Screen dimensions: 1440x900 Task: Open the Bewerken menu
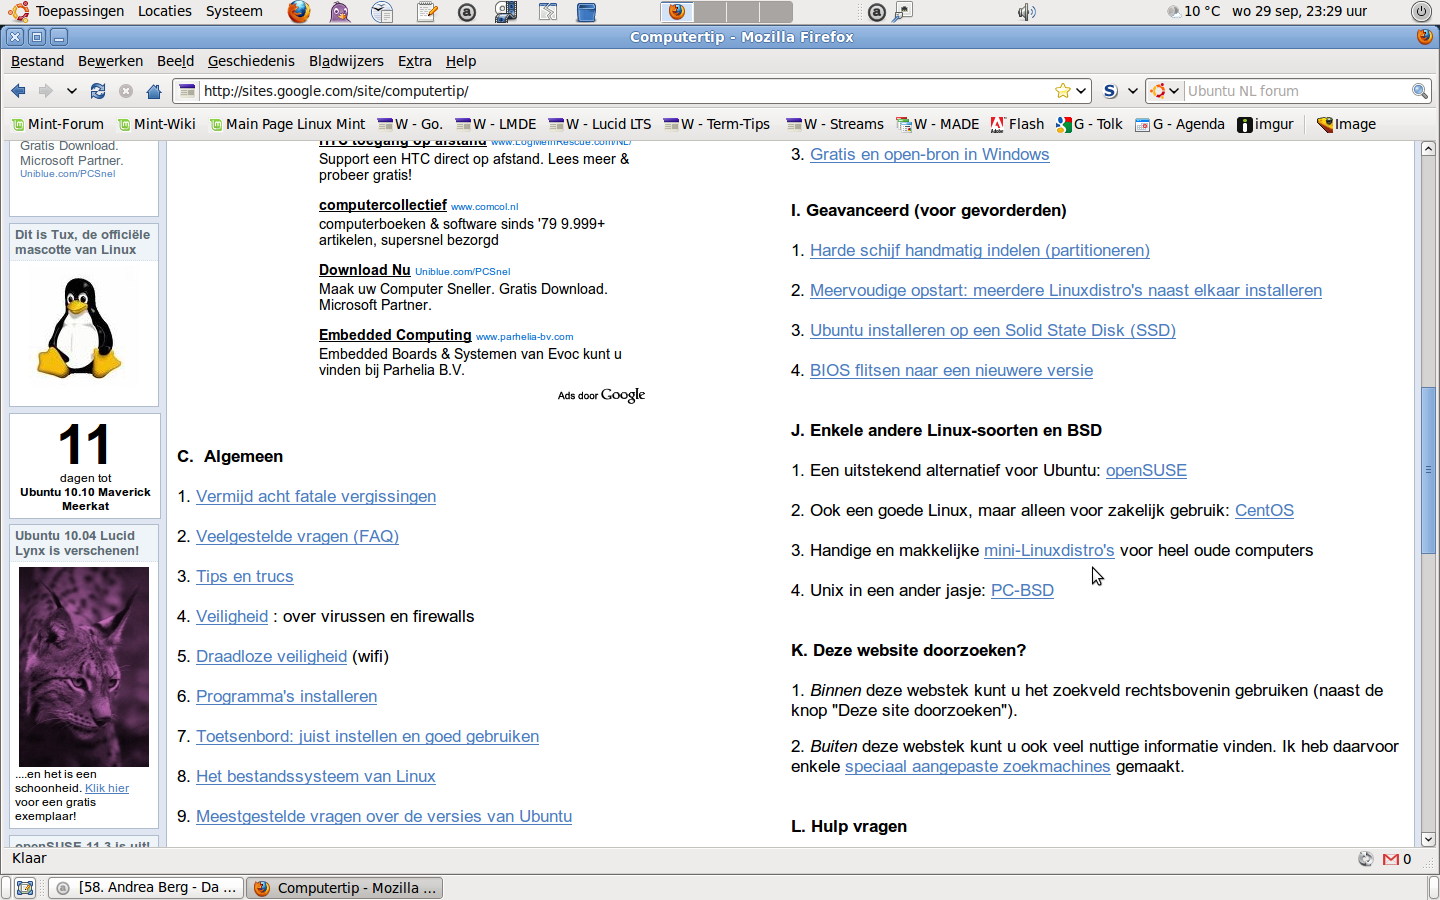(x=111, y=61)
